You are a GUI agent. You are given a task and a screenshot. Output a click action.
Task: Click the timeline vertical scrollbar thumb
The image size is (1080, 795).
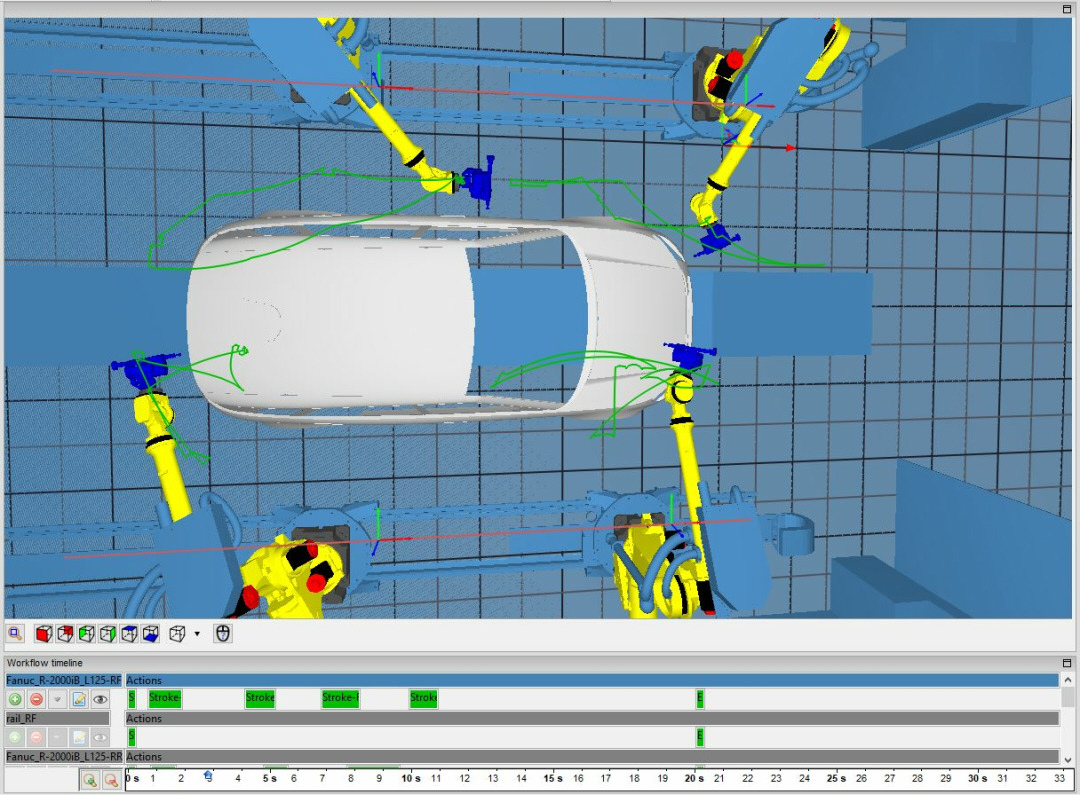1068,696
